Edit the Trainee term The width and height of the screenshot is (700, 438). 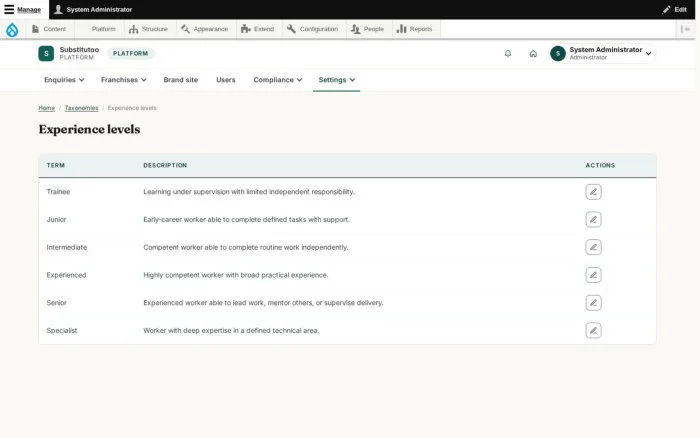(x=593, y=192)
